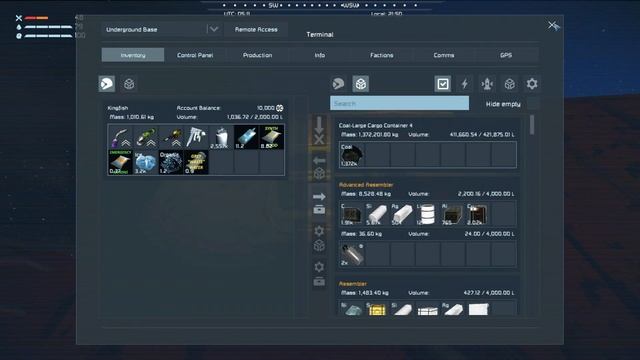The width and height of the screenshot is (640, 360).
Task: Click the deposit right-arrow crate icon
Action: [x=319, y=203]
